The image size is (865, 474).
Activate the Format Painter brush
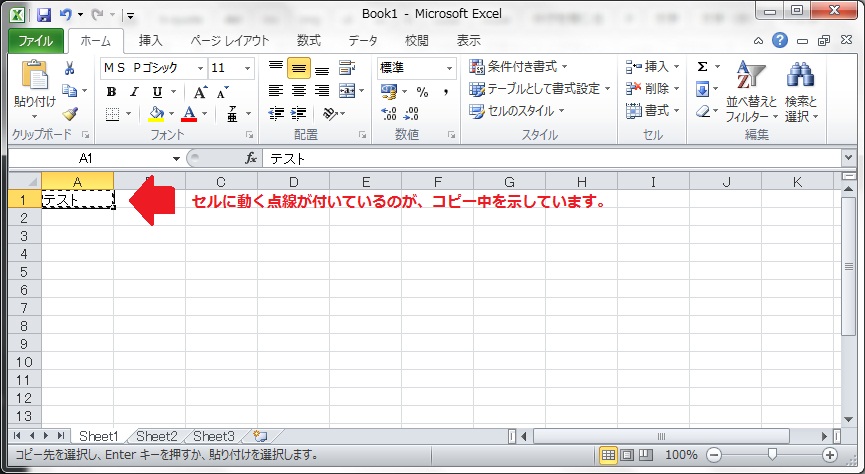(x=70, y=114)
